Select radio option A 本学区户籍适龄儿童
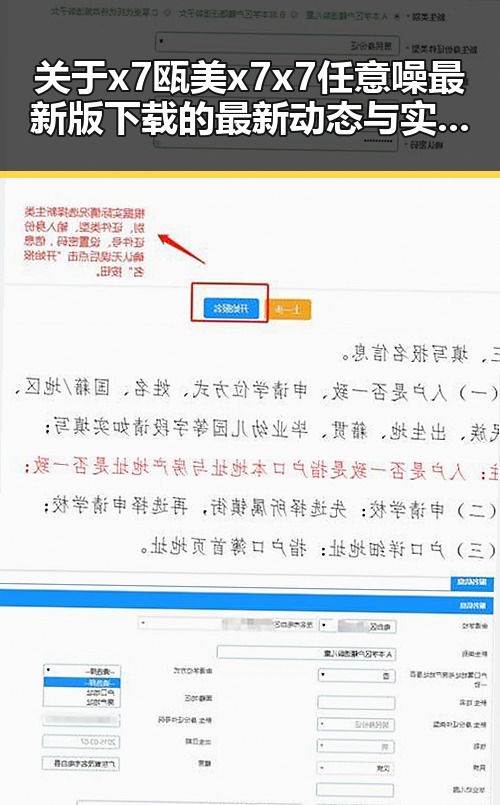Screen dimensions: 500x805 [x=397, y=16]
